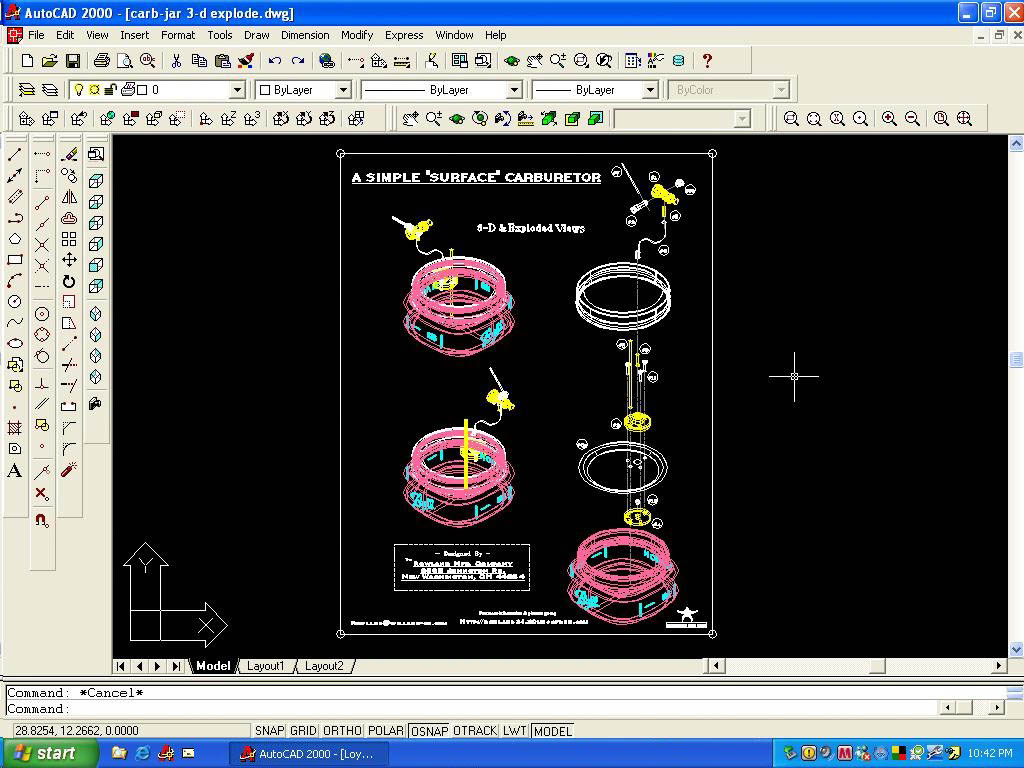Screen dimensions: 1024x768
Task: Toggle ORTHO mode in status bar
Action: pos(342,731)
